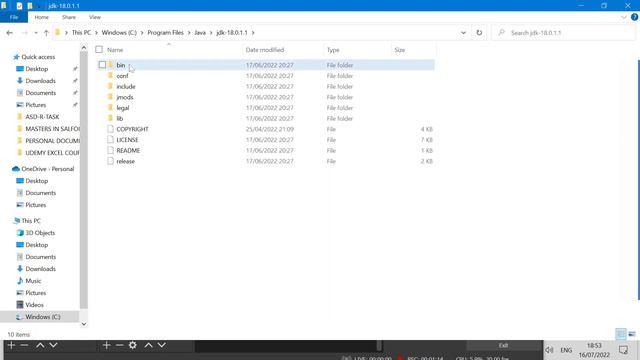Jump to Program Files in address path
640x360 pixels.
(x=165, y=33)
